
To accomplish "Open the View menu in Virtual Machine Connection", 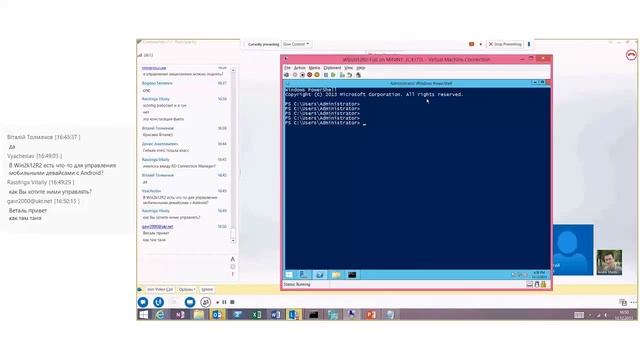I will point(348,68).
